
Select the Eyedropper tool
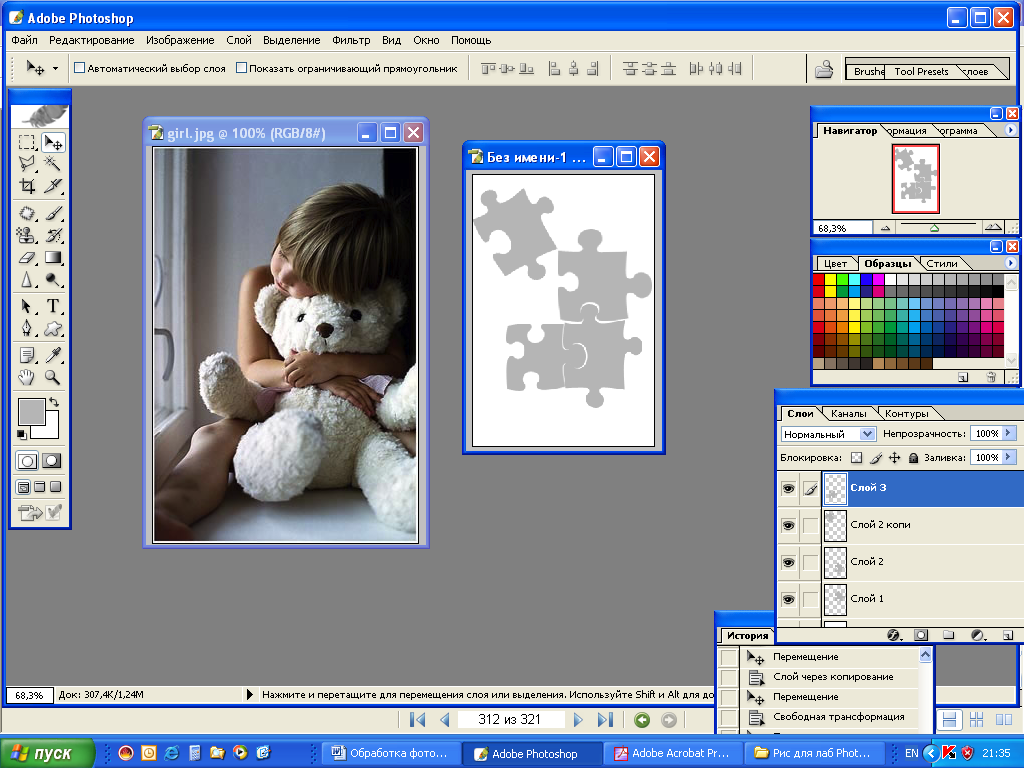53,355
